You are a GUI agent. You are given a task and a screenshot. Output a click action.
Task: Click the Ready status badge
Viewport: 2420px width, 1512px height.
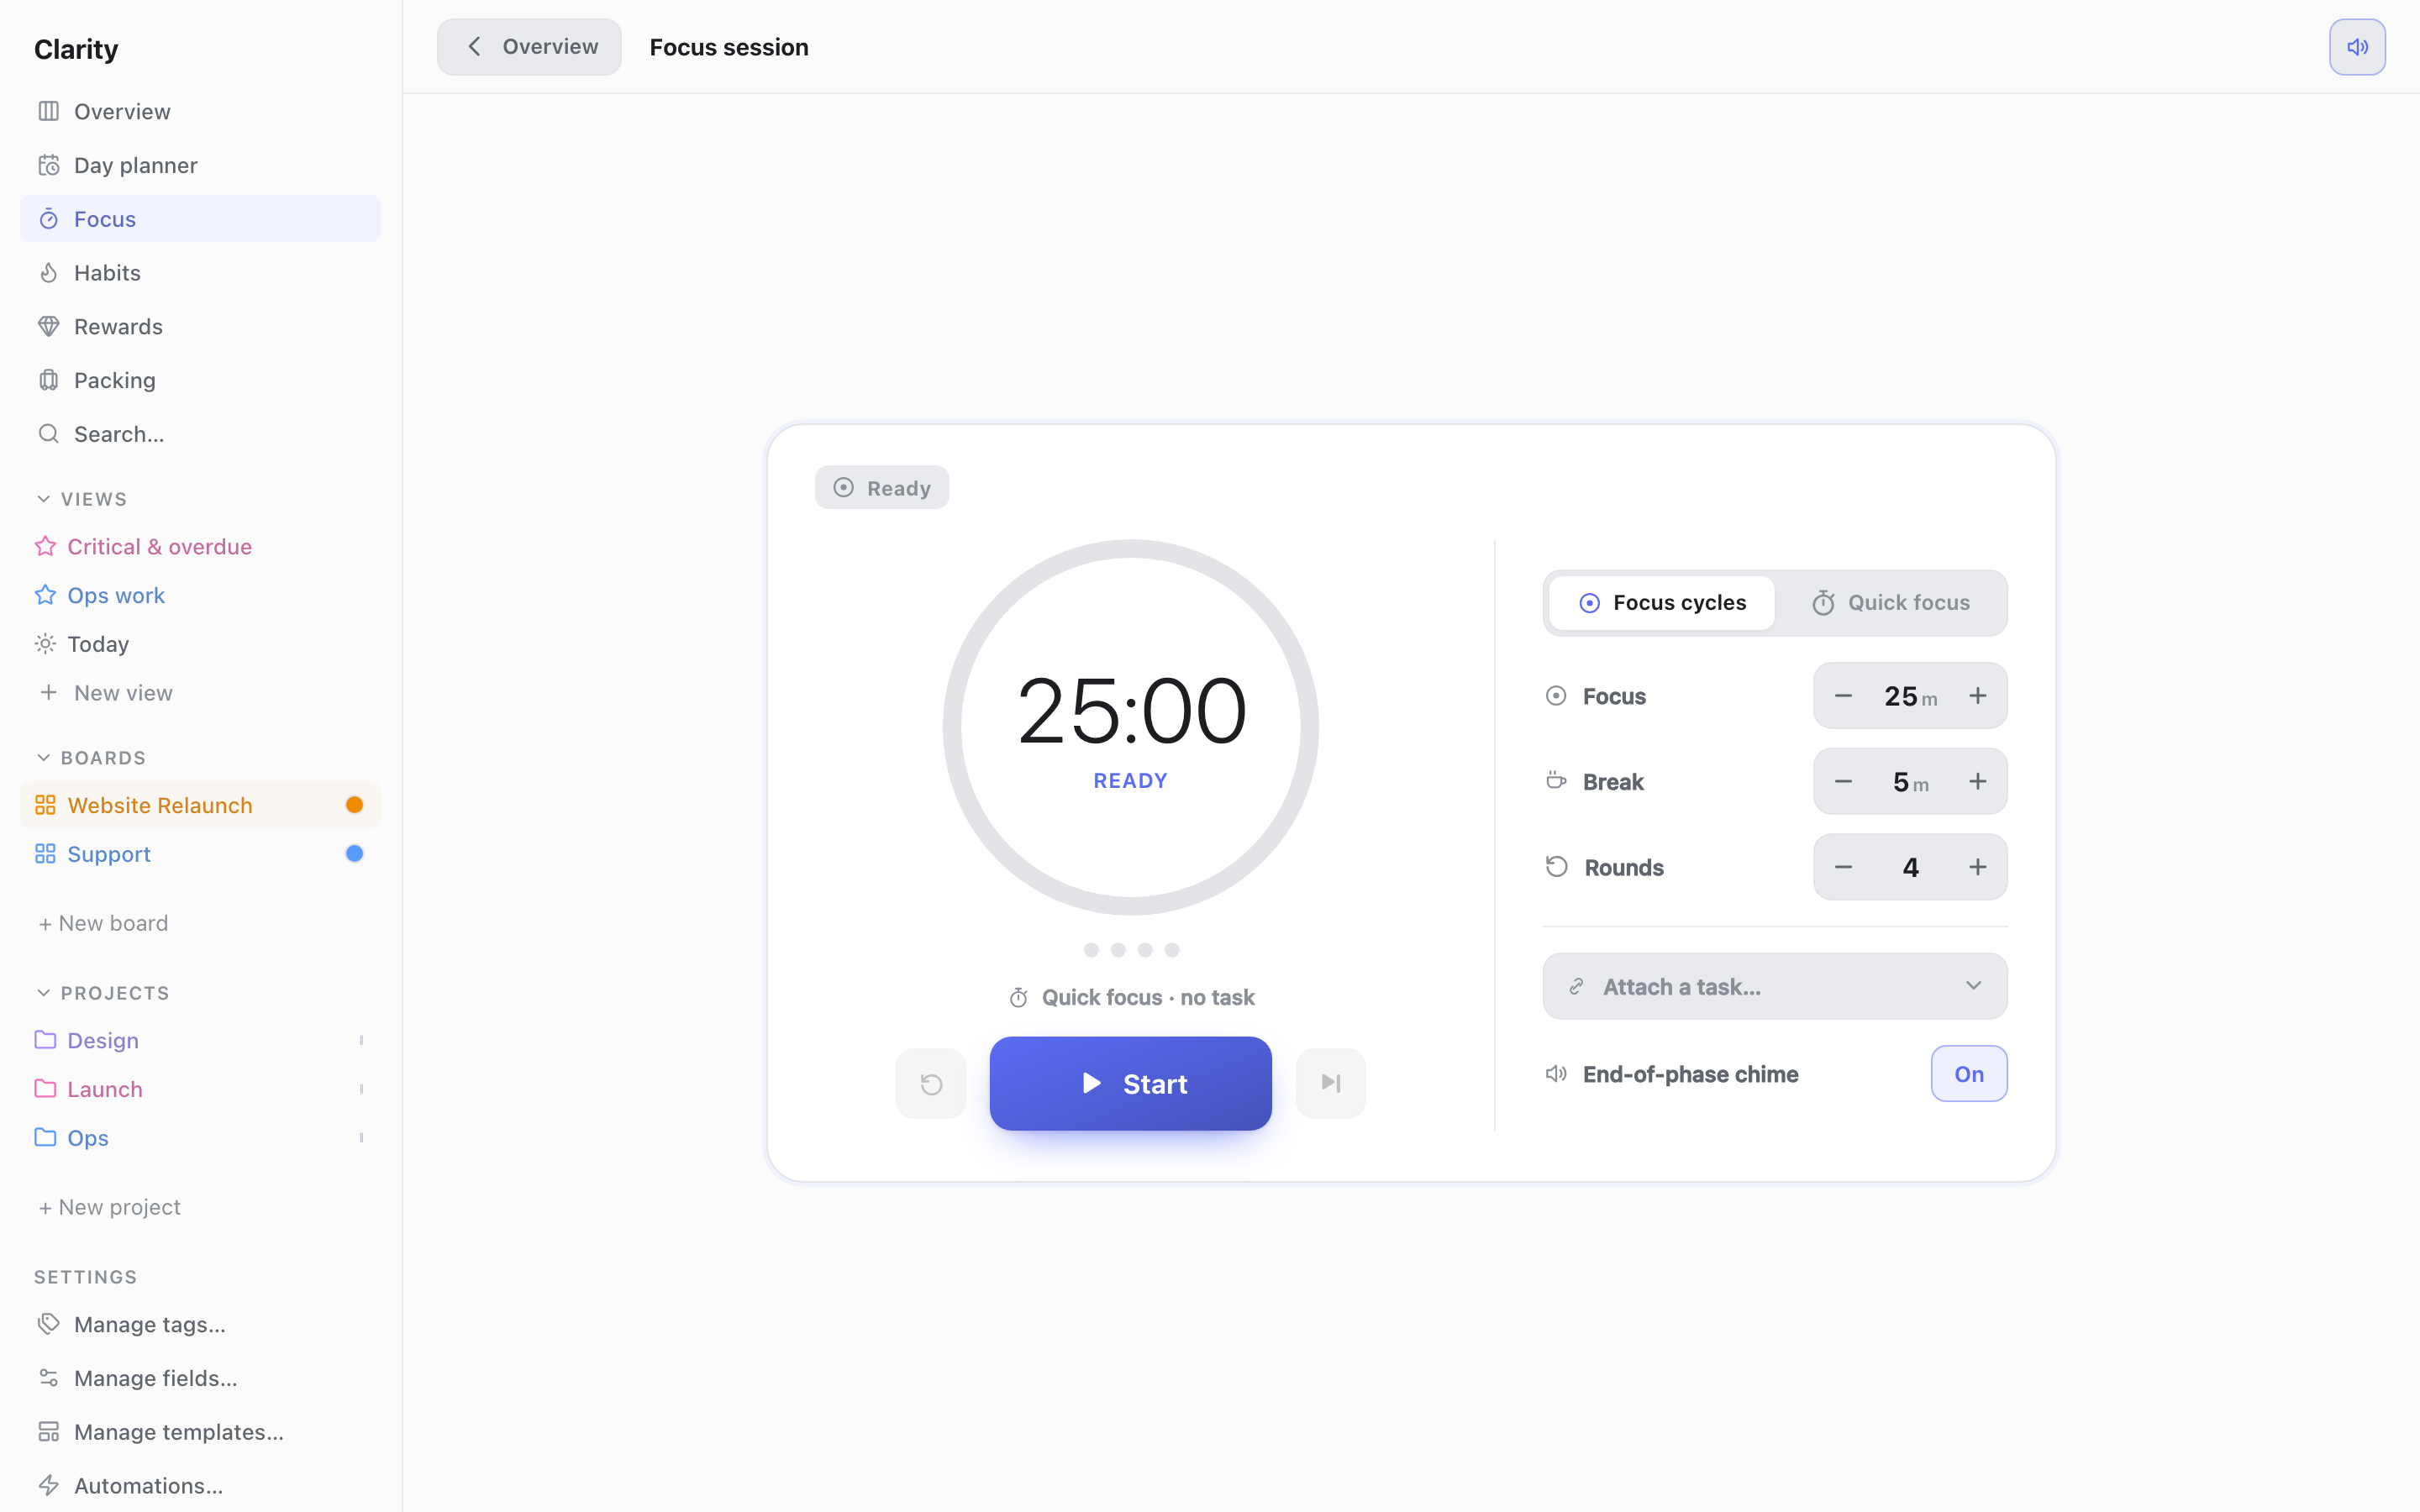(881, 488)
